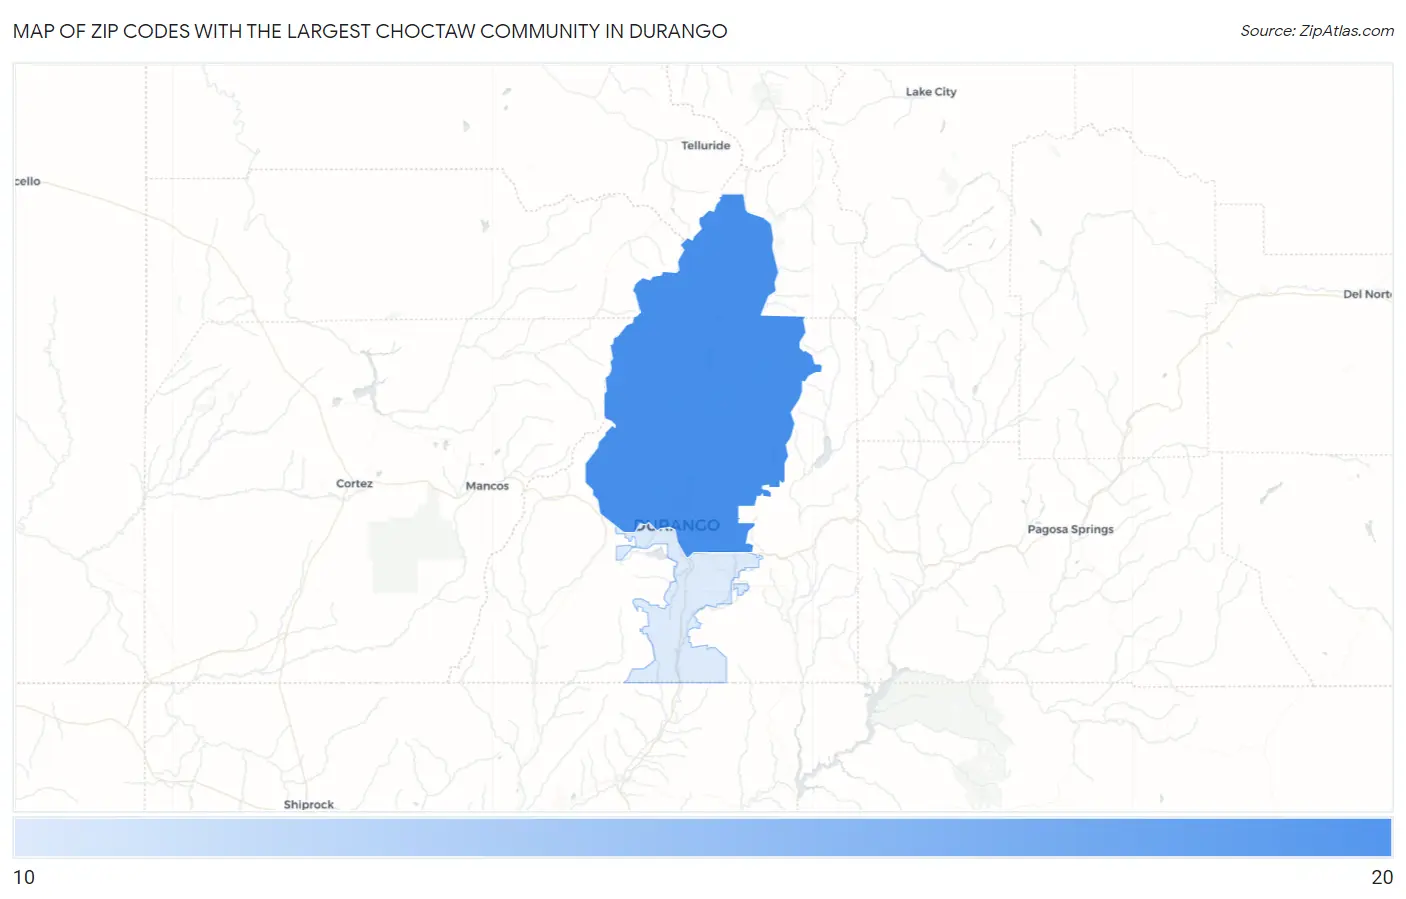The image size is (1406, 899).
Task: Click the Cortez map label
Action: tap(354, 484)
